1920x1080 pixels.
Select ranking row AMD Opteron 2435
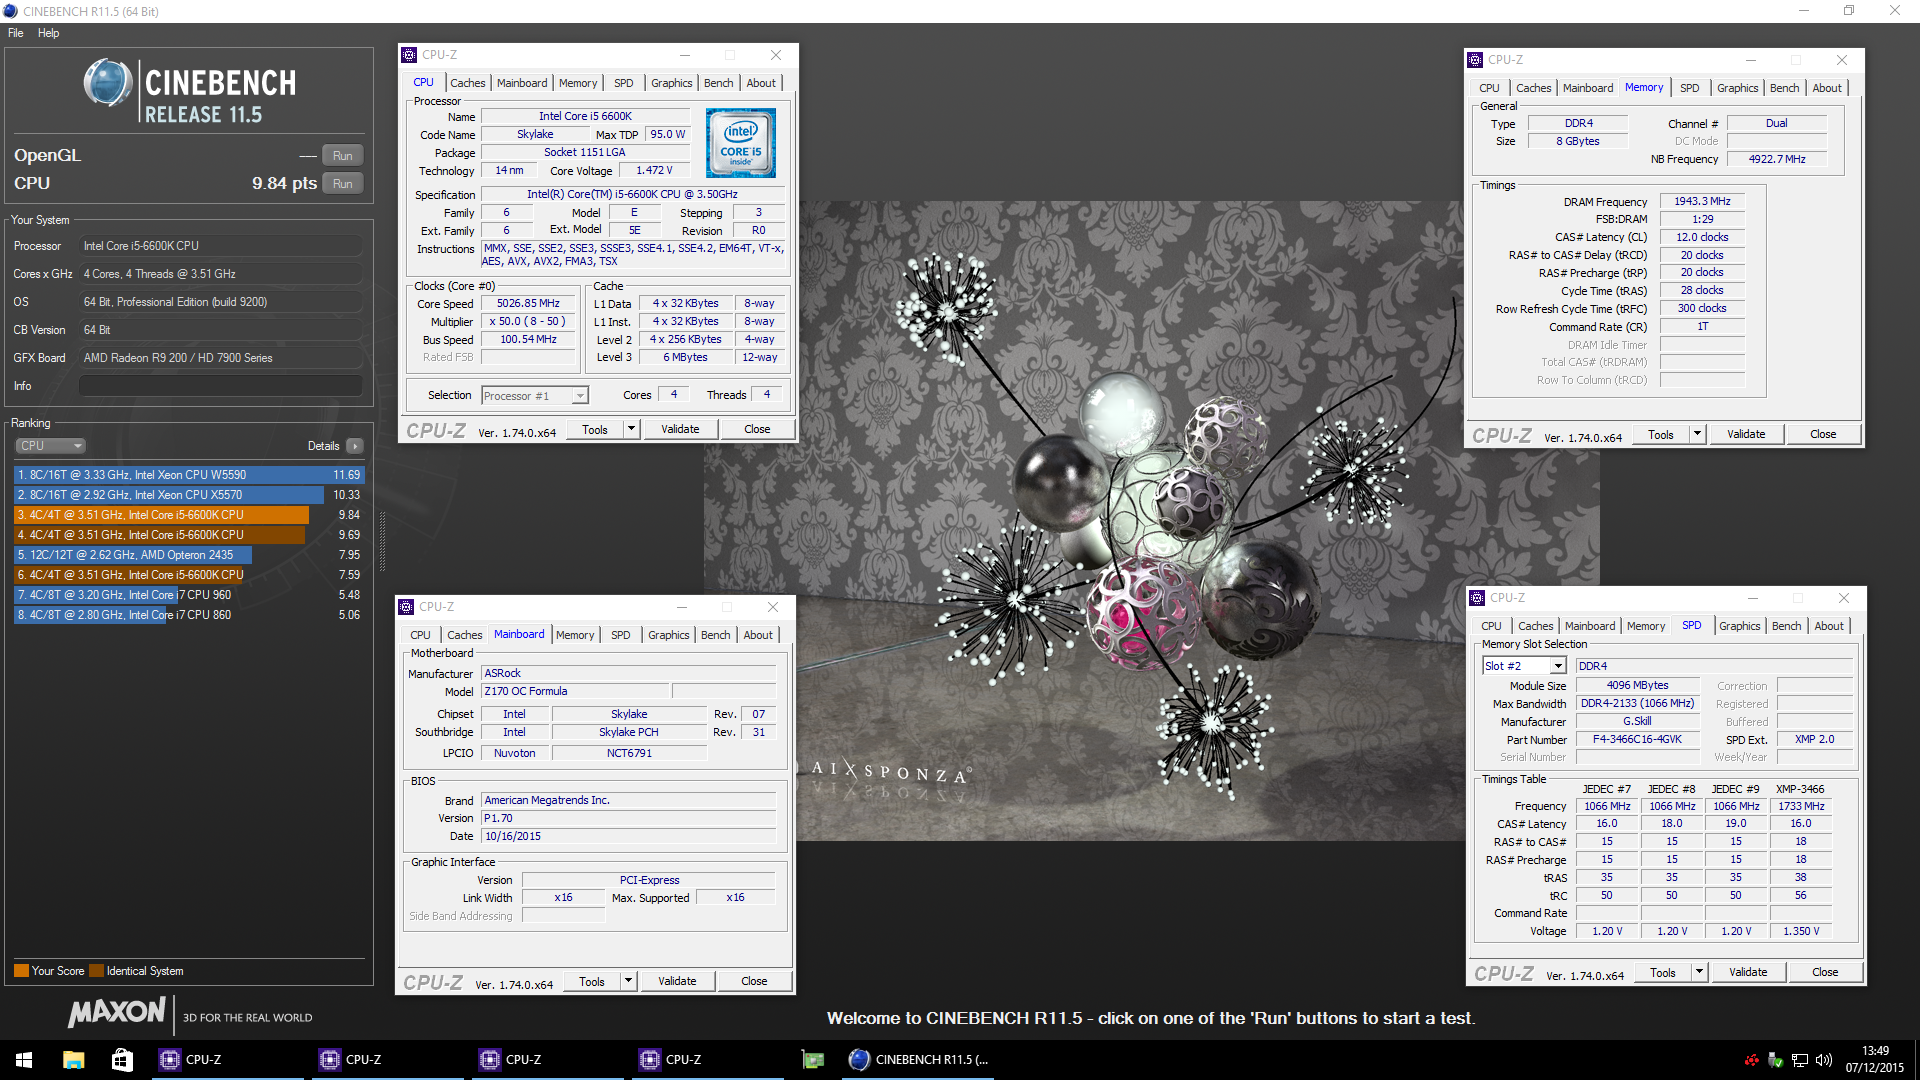coord(188,555)
